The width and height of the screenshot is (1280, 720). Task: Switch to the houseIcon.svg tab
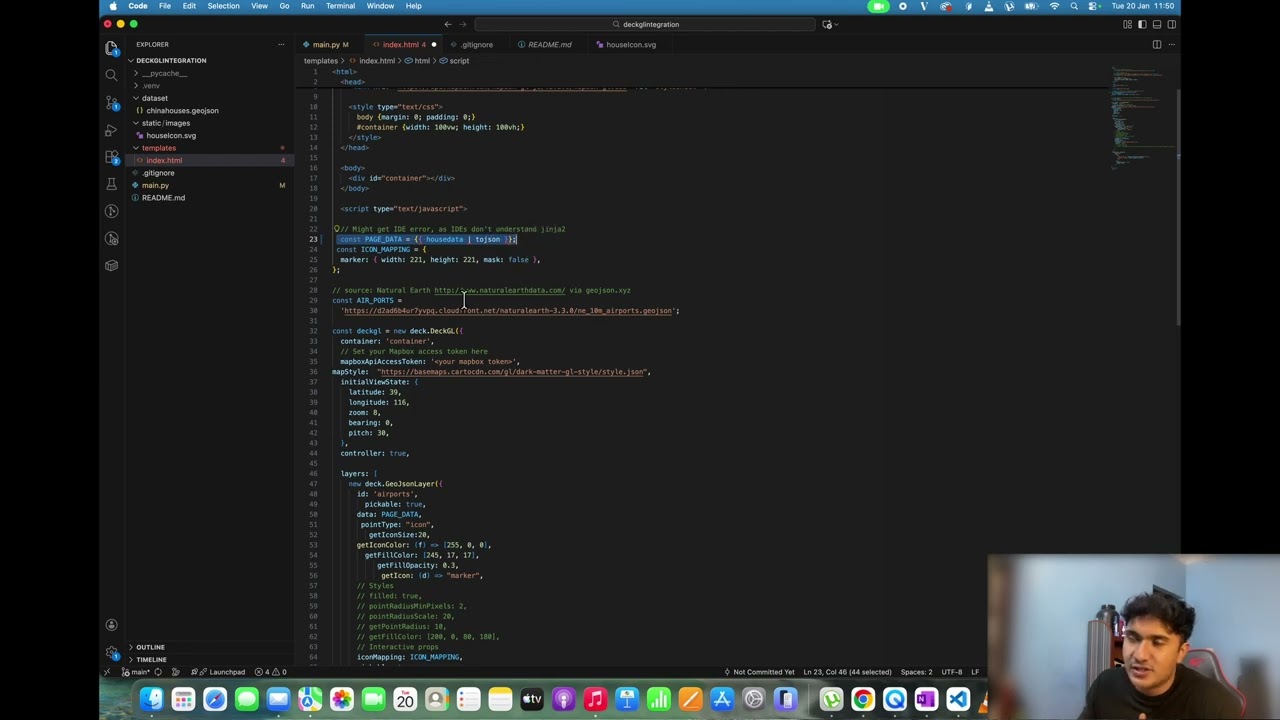(x=630, y=44)
